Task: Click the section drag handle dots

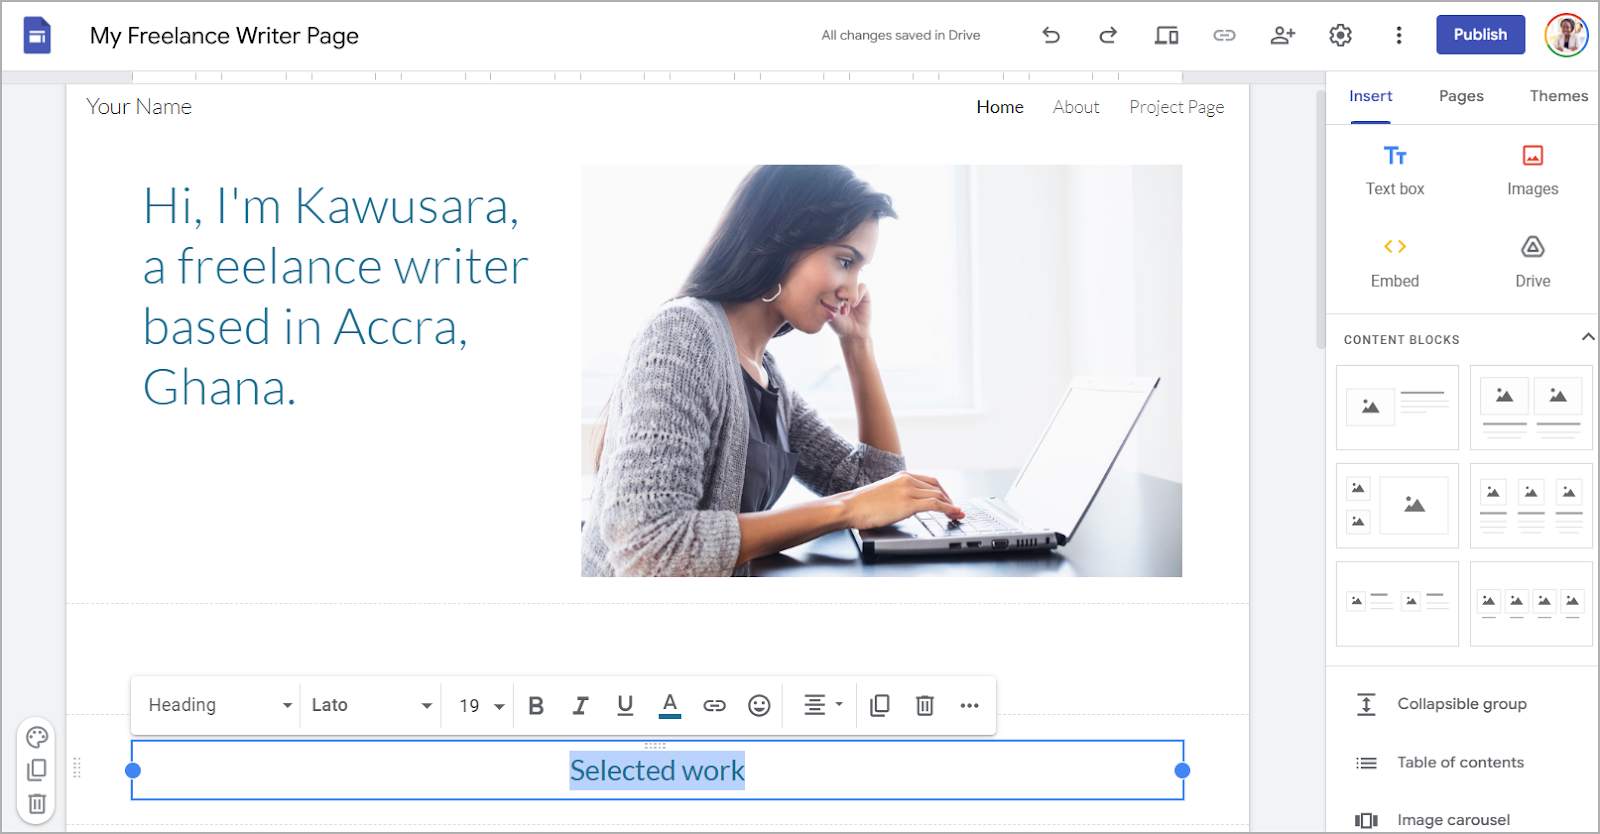Action: coord(77,768)
